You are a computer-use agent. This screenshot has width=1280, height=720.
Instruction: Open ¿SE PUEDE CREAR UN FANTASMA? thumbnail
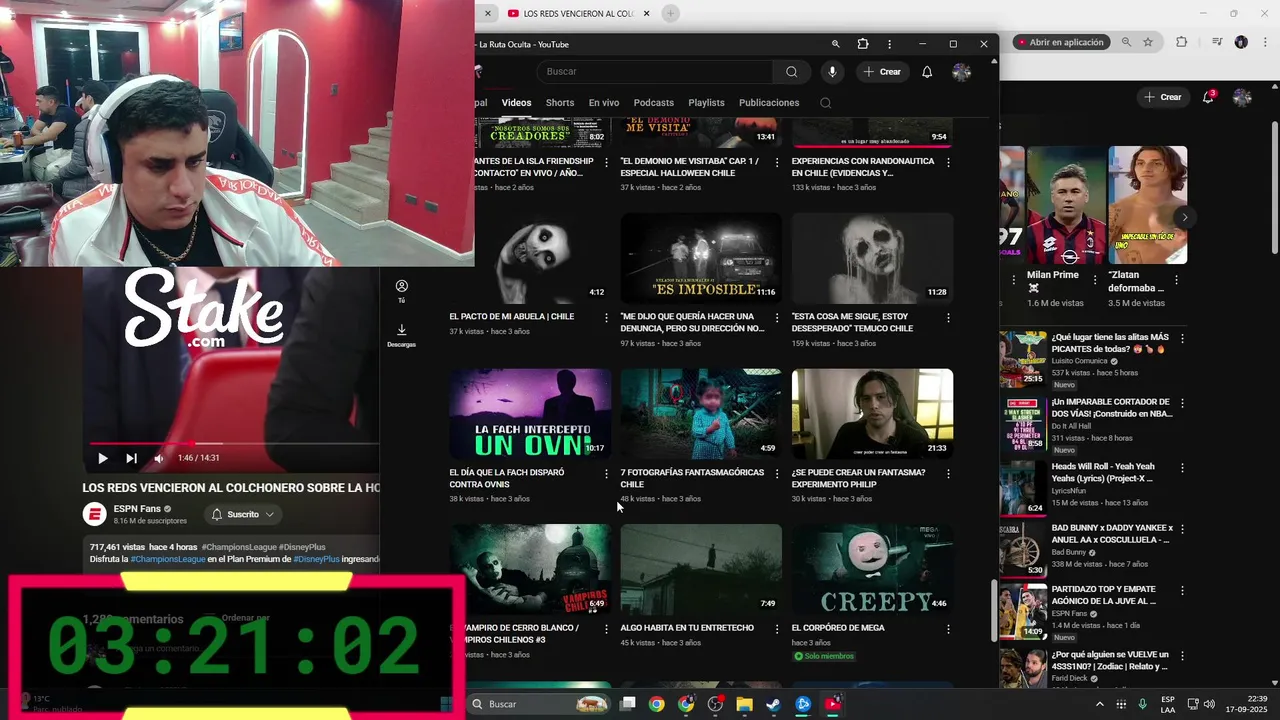coord(872,414)
